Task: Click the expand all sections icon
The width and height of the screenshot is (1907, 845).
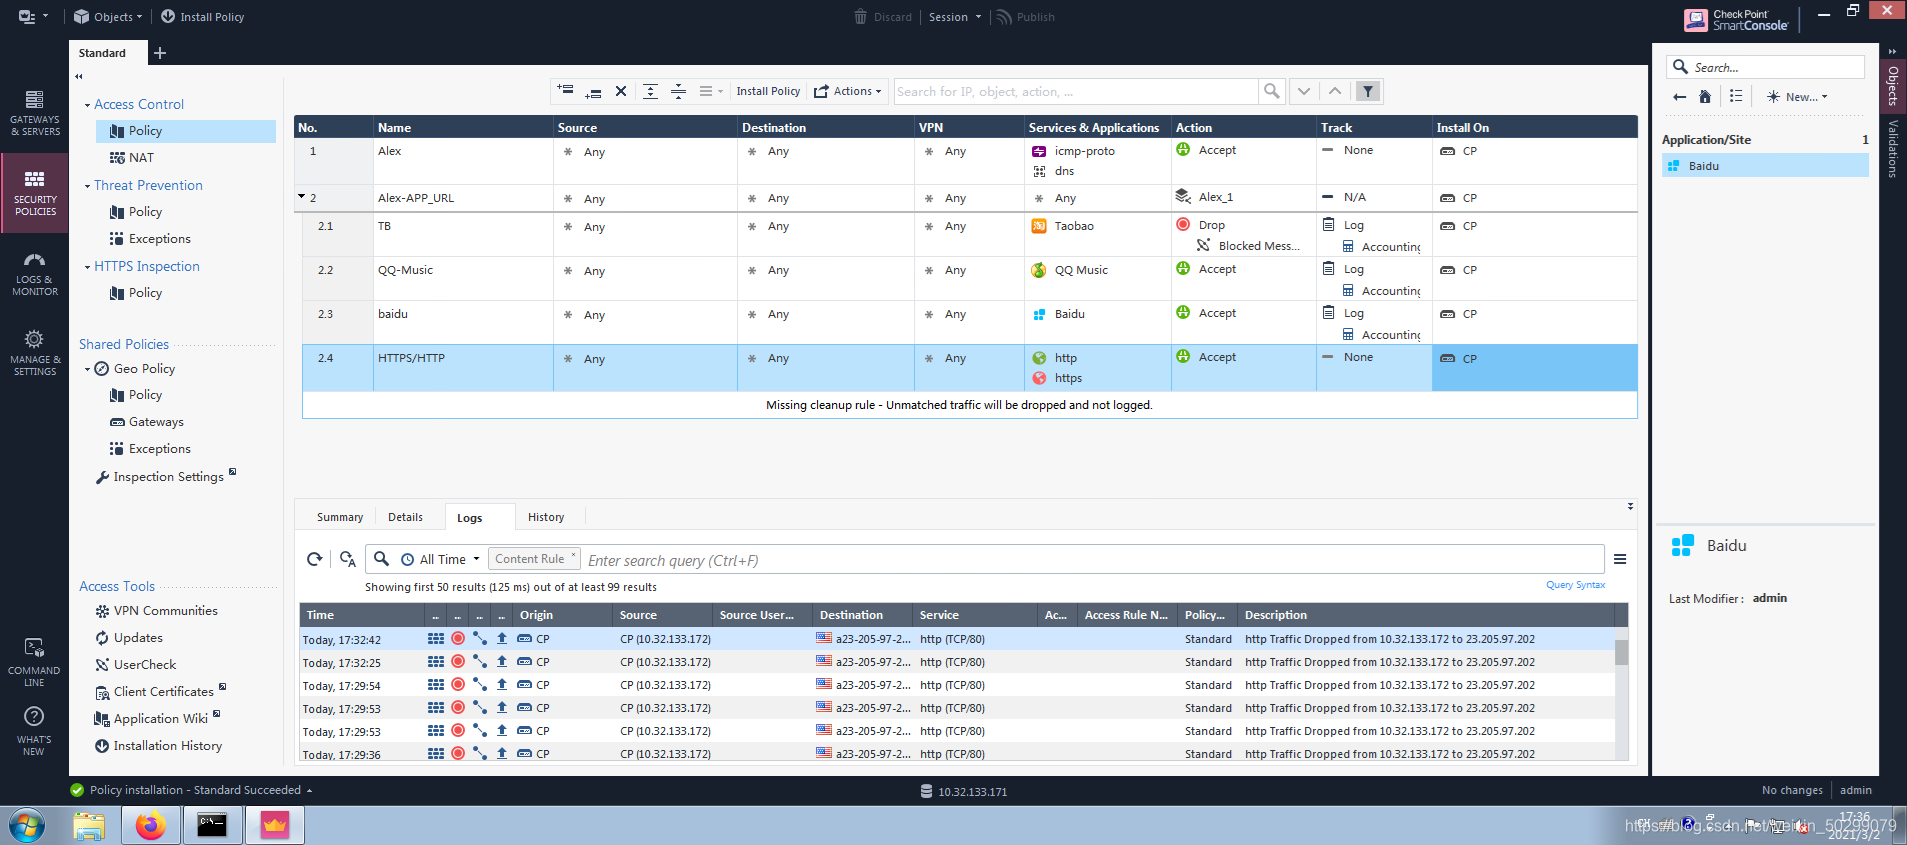Action: (650, 91)
